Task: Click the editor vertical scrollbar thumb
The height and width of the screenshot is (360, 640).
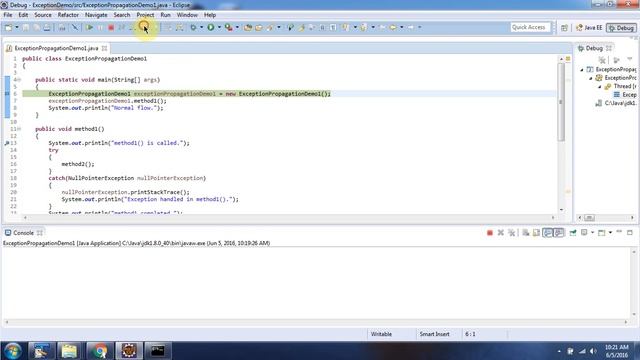Action: pyautogui.click(x=561, y=102)
